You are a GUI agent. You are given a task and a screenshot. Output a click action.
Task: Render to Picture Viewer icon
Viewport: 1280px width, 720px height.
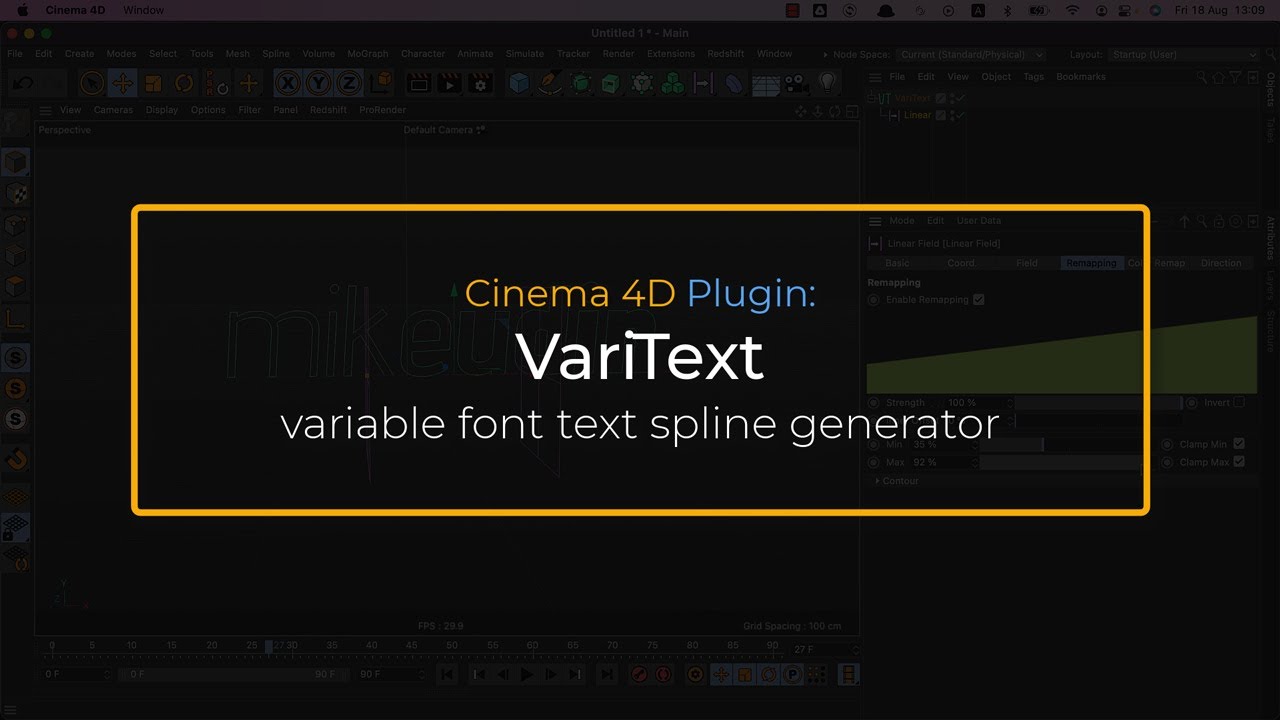449,84
